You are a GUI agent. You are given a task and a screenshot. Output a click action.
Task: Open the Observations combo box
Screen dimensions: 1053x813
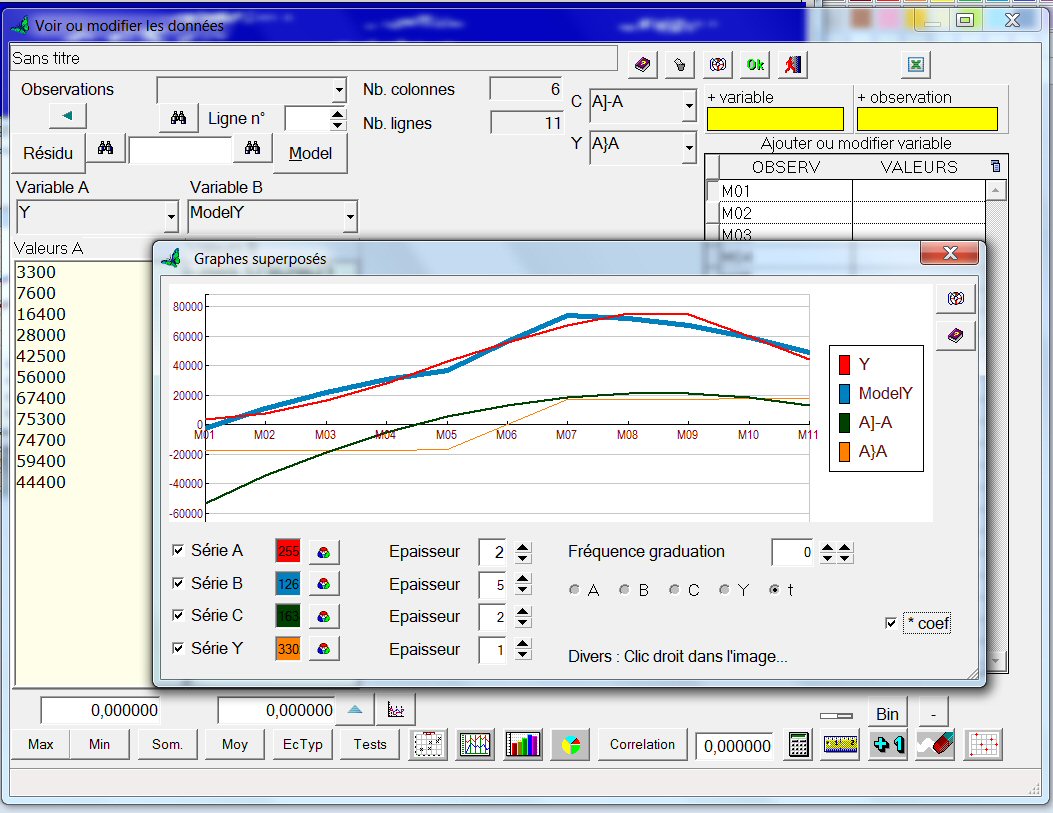click(337, 90)
